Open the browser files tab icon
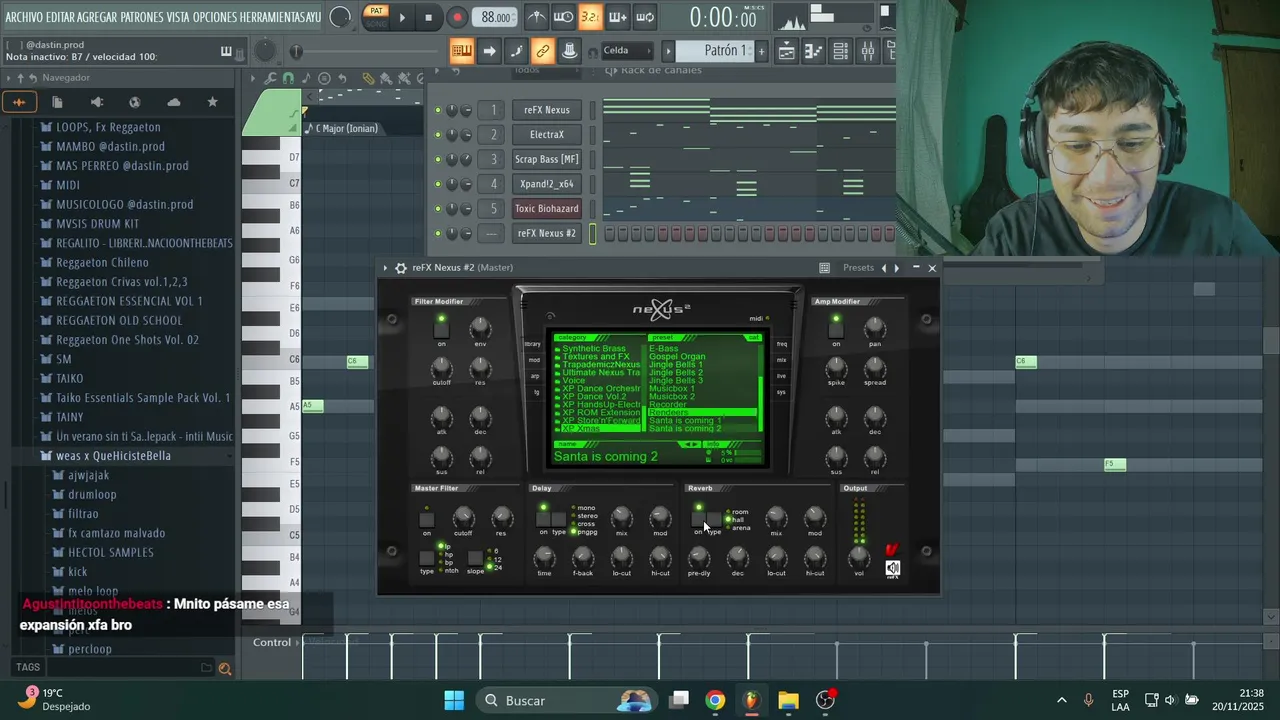1280x720 pixels. point(57,102)
